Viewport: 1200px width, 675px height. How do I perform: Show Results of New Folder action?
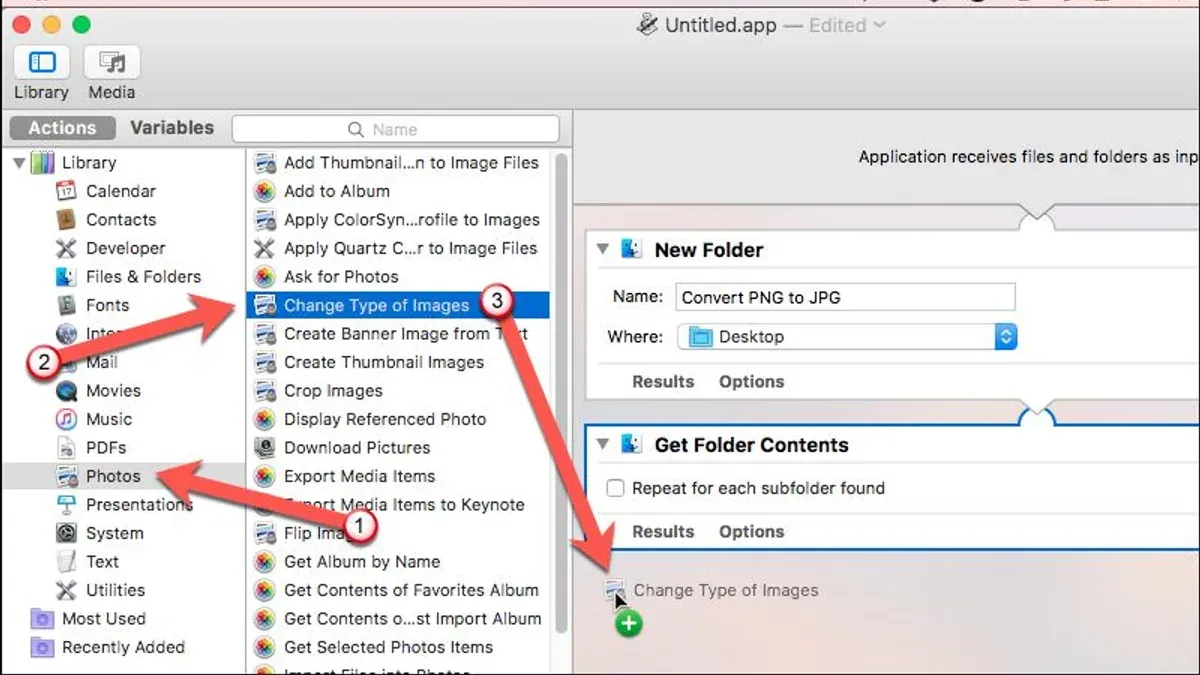click(663, 382)
